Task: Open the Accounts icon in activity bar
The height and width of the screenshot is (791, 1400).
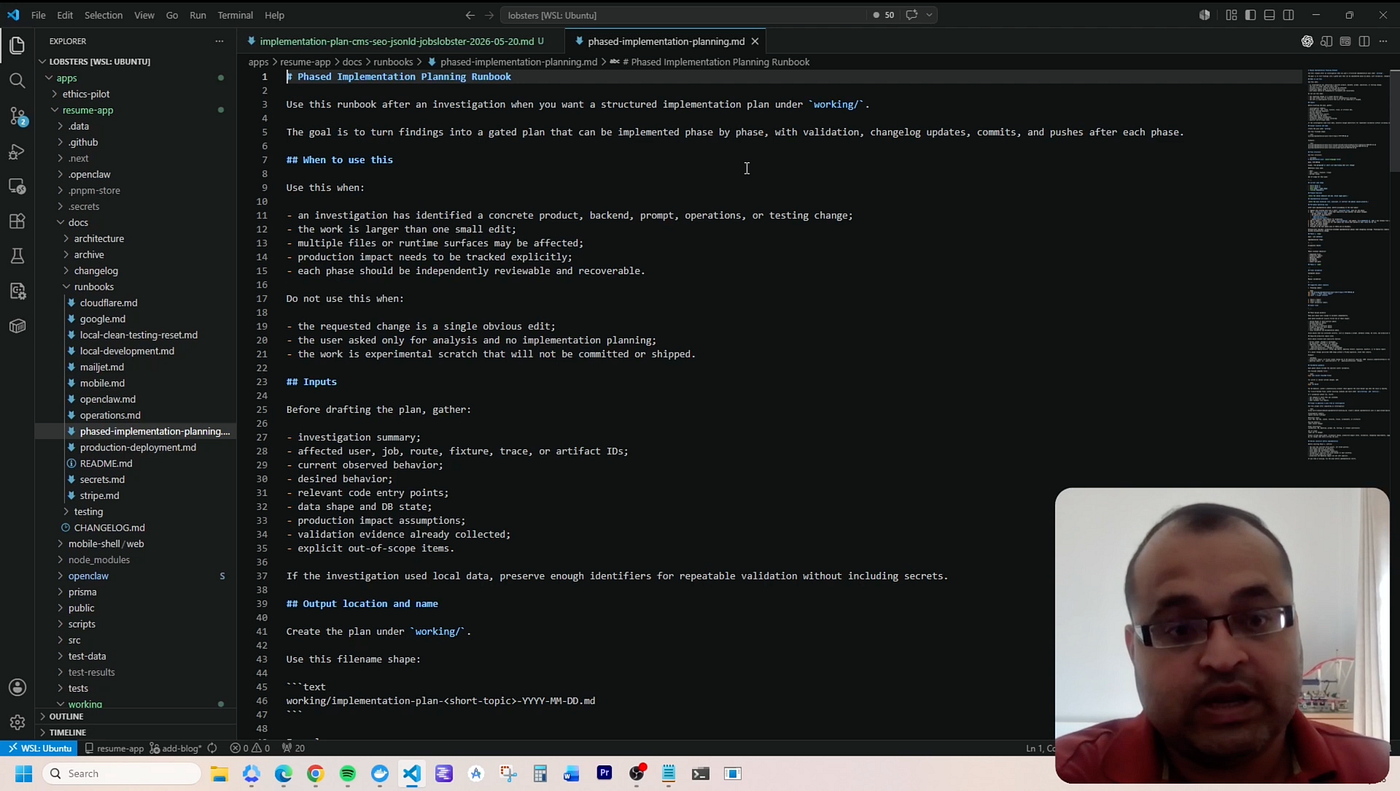Action: [17, 687]
